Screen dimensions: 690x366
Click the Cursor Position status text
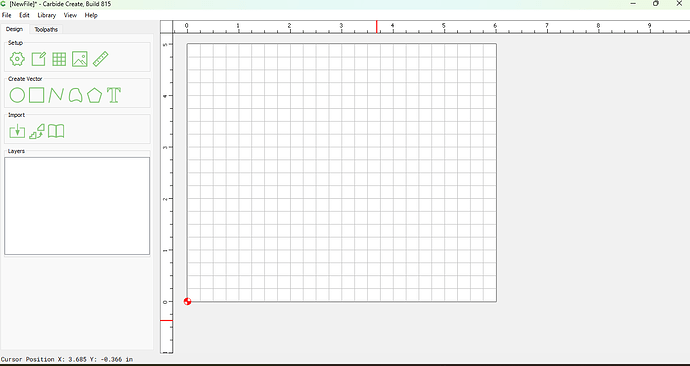pyautogui.click(x=67, y=359)
